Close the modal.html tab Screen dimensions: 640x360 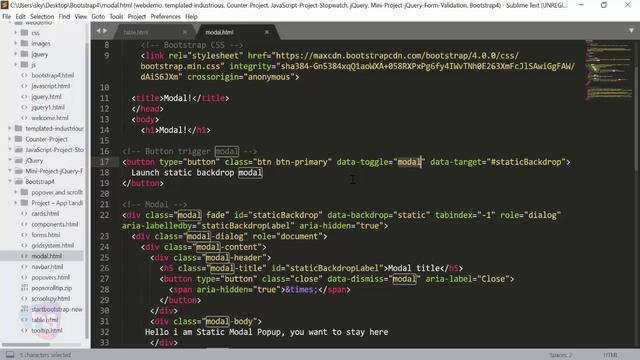click(x=267, y=32)
